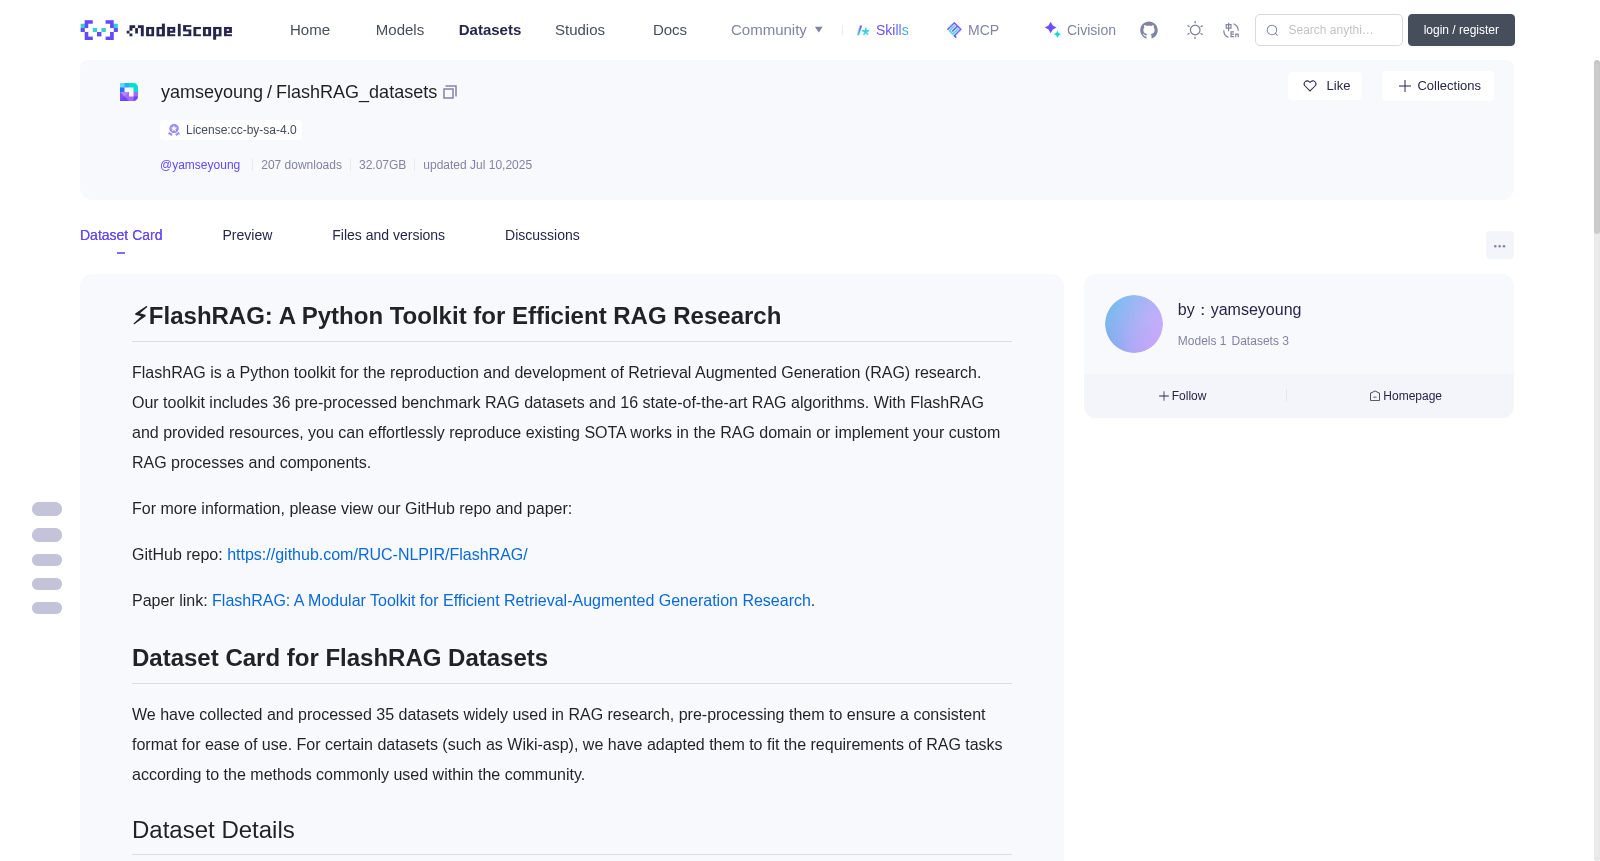Click the MCP diamond icon
Image resolution: width=1600 pixels, height=861 pixels.
pyautogui.click(x=954, y=30)
